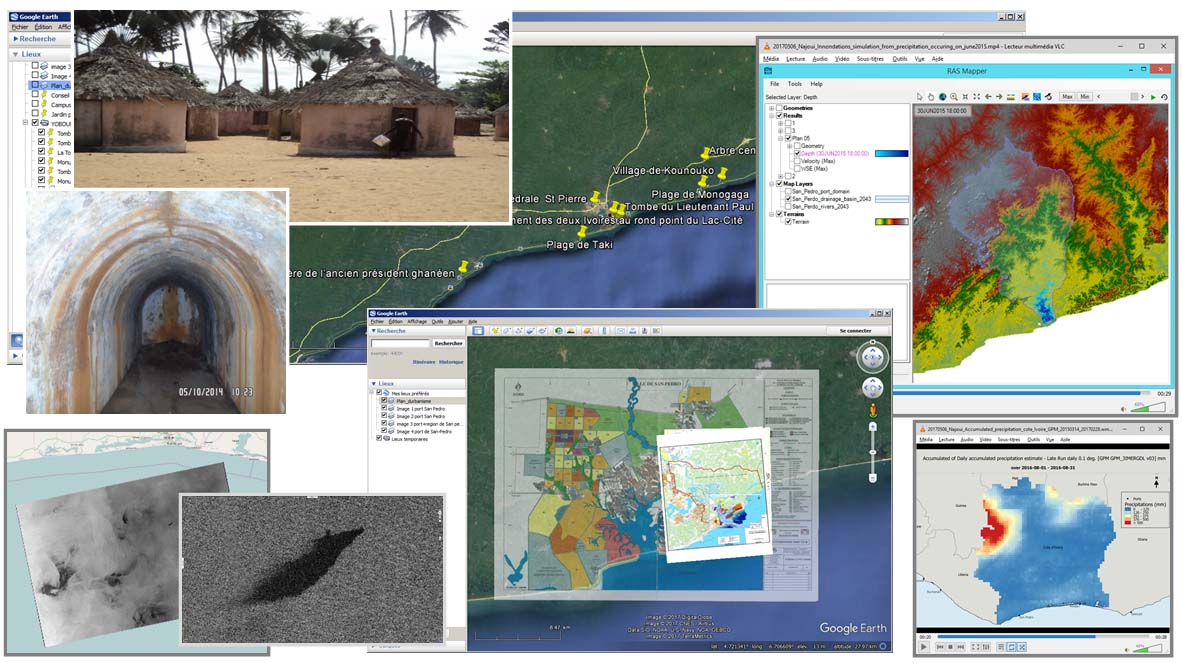Open the File menu in RAS Mapper
This screenshot has width=1182, height=663.
(x=774, y=84)
